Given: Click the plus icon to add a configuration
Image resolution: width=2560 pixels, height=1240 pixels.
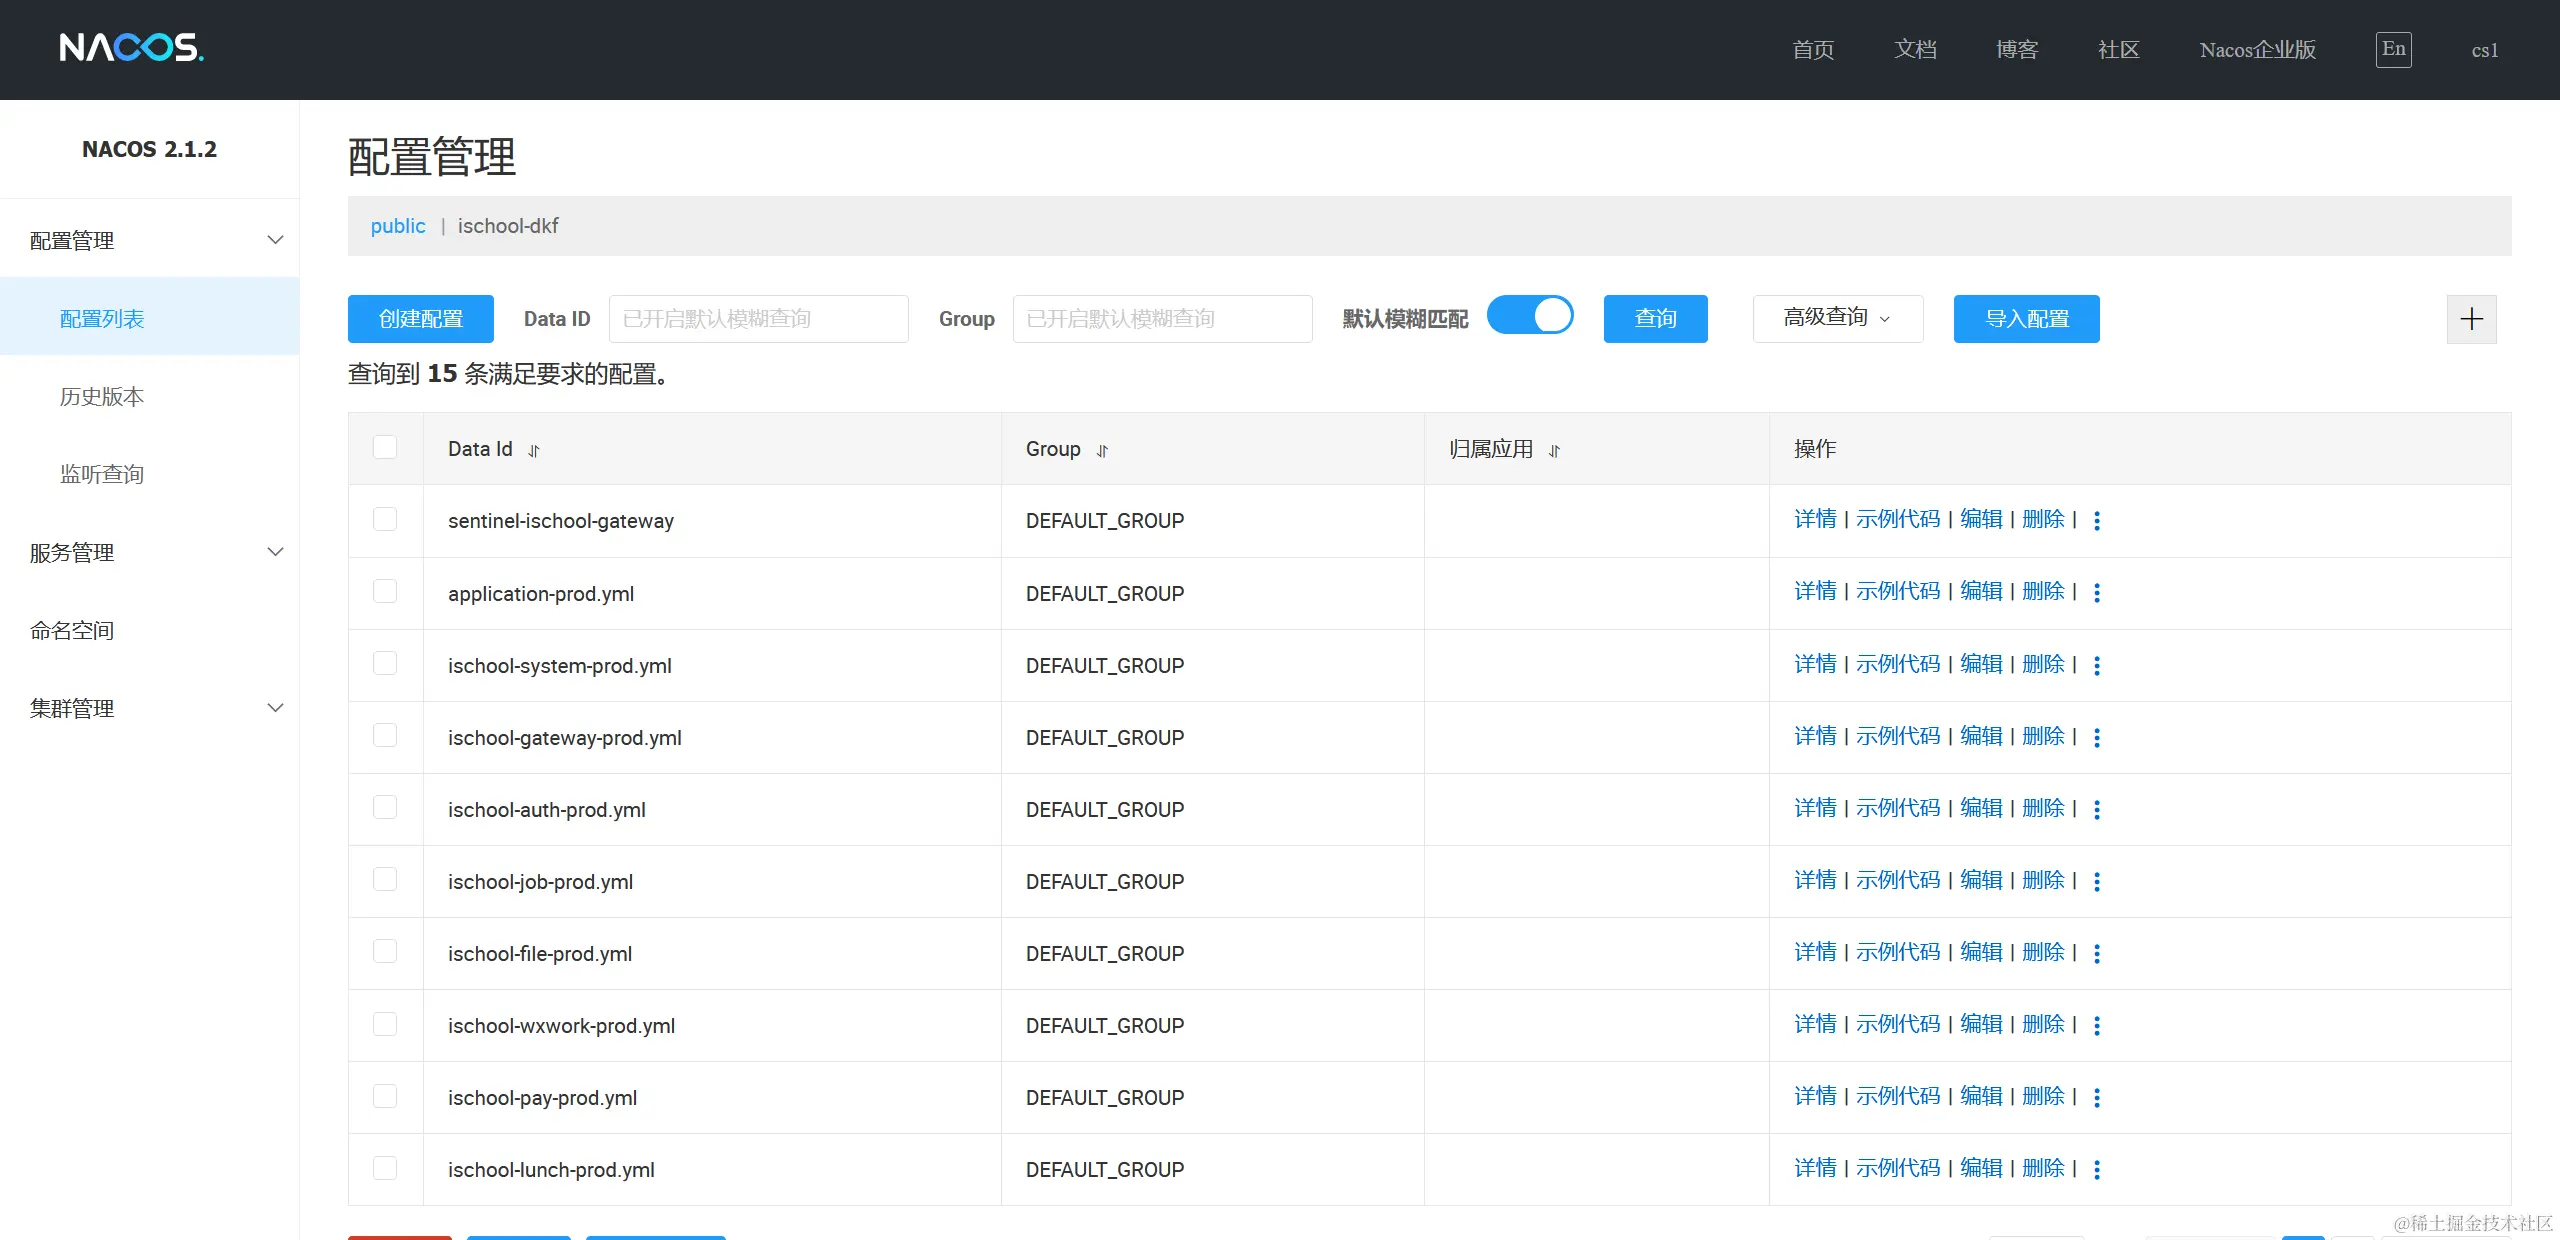Looking at the screenshot, I should (x=2471, y=319).
